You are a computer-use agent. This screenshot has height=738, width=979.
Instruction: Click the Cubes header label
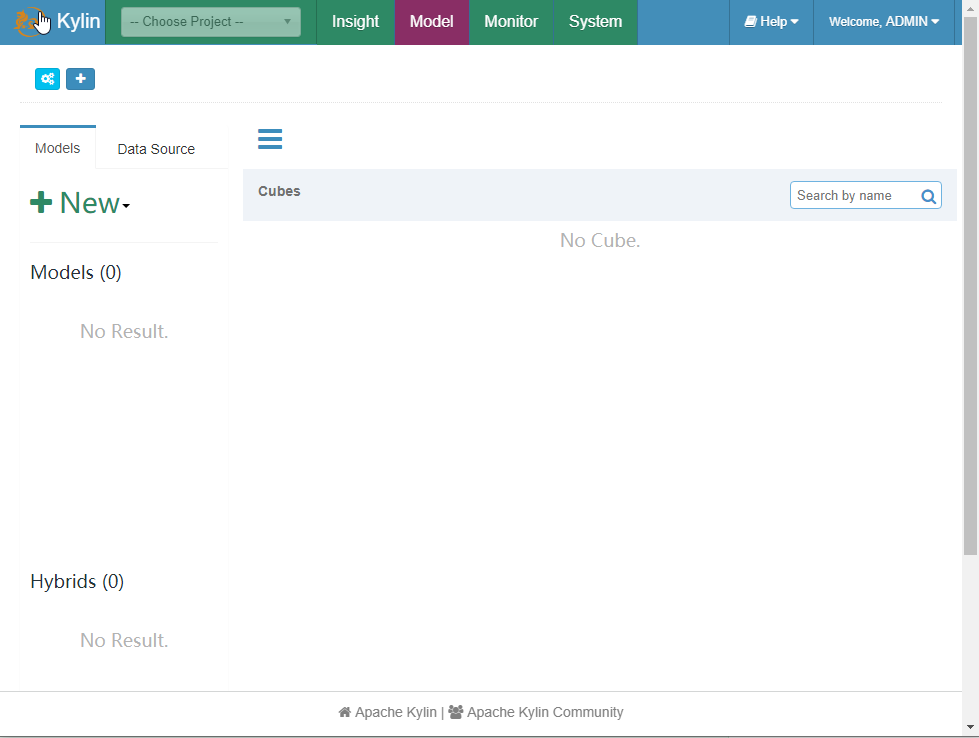tap(279, 191)
